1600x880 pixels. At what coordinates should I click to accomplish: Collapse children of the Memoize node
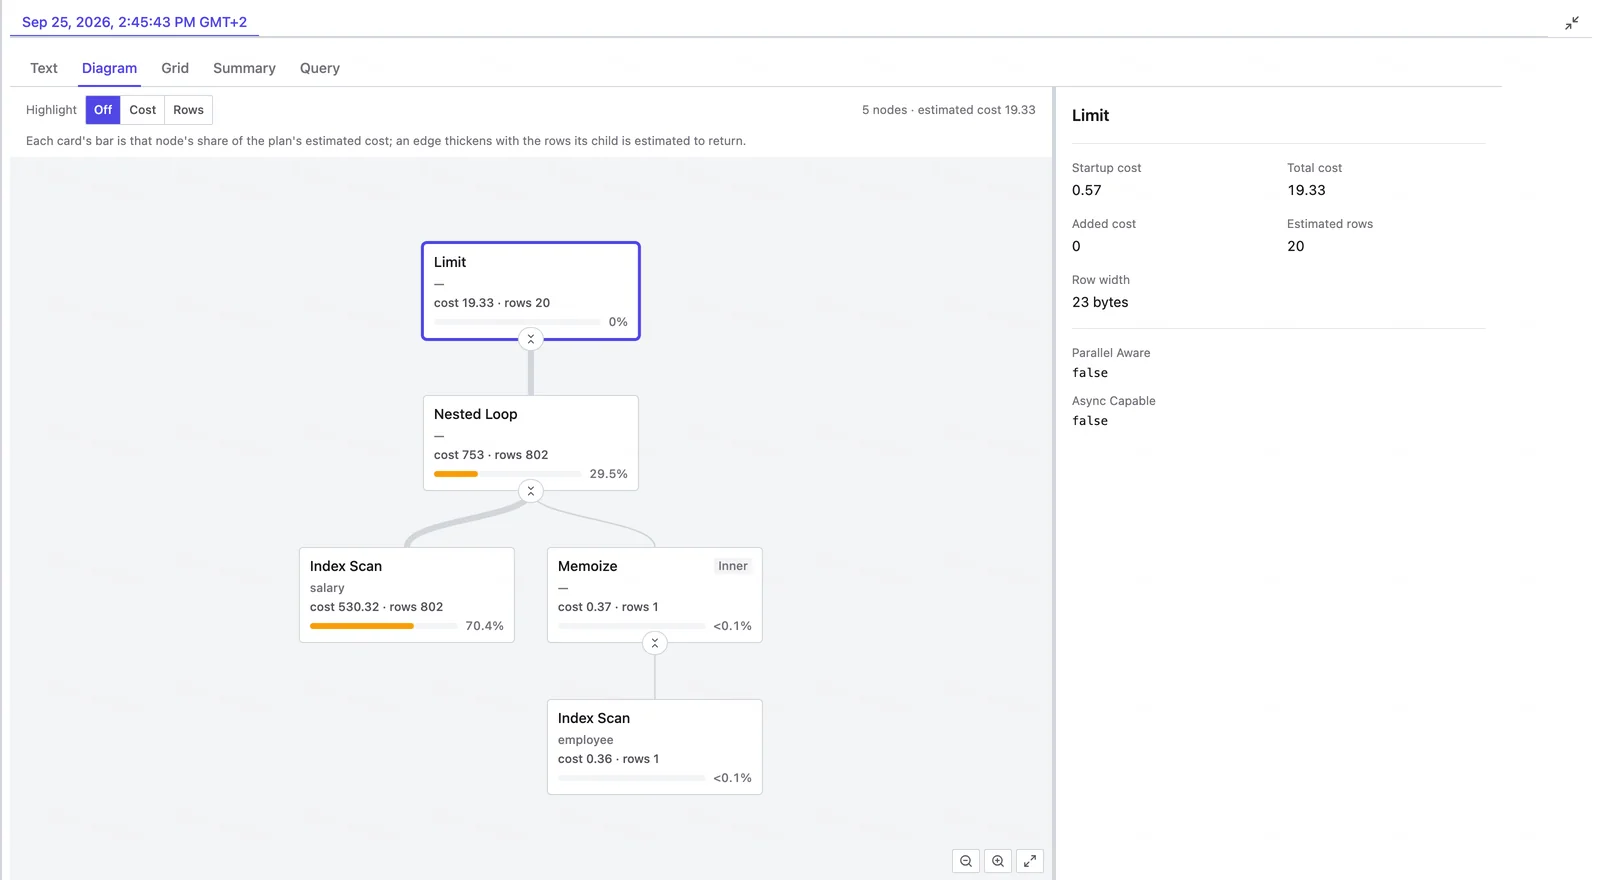coord(655,643)
